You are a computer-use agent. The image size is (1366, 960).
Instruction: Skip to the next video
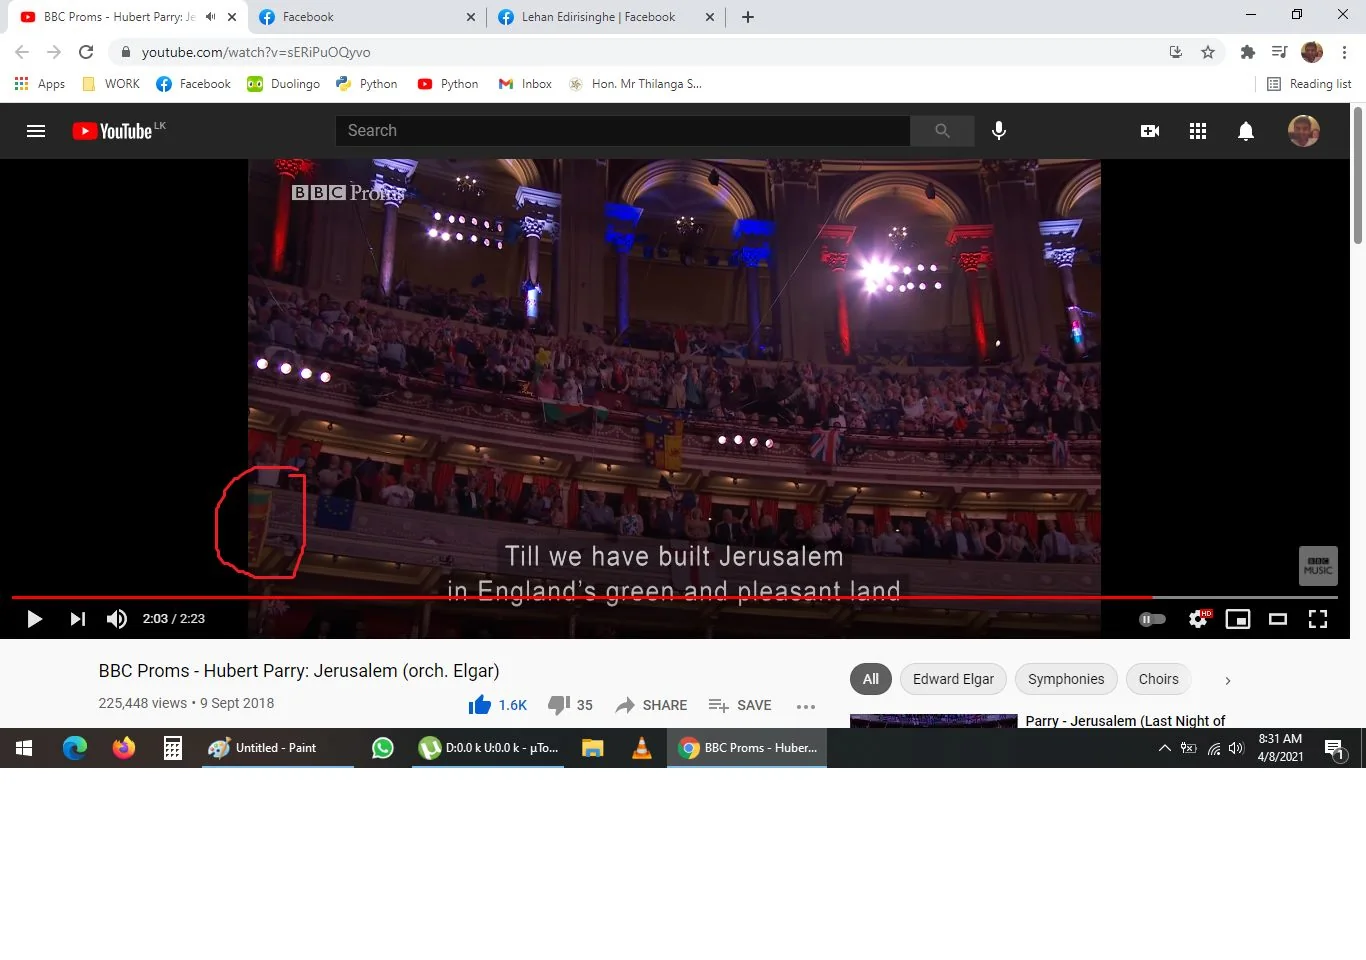(x=77, y=619)
